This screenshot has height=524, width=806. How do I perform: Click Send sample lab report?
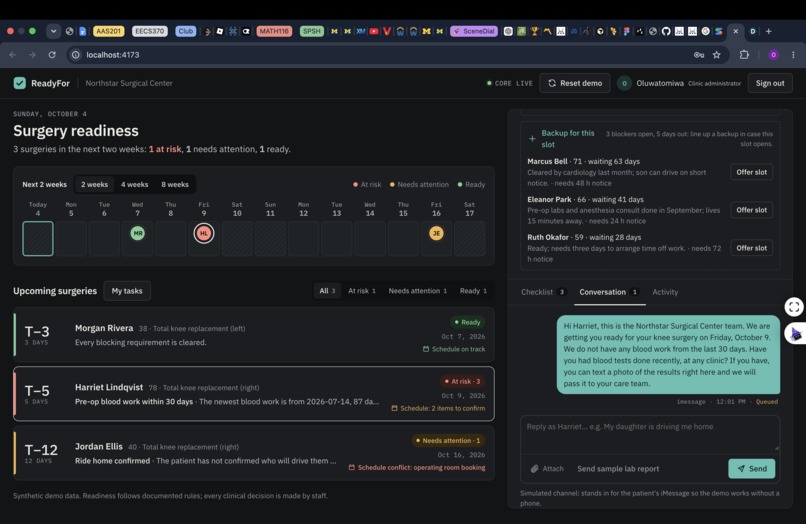(618, 468)
